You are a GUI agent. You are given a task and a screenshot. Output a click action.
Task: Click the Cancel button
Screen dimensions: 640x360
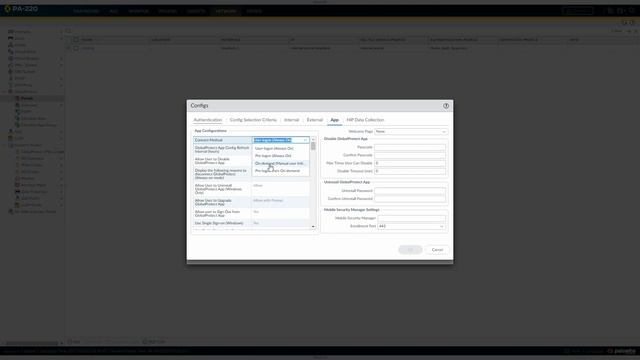[x=437, y=250]
